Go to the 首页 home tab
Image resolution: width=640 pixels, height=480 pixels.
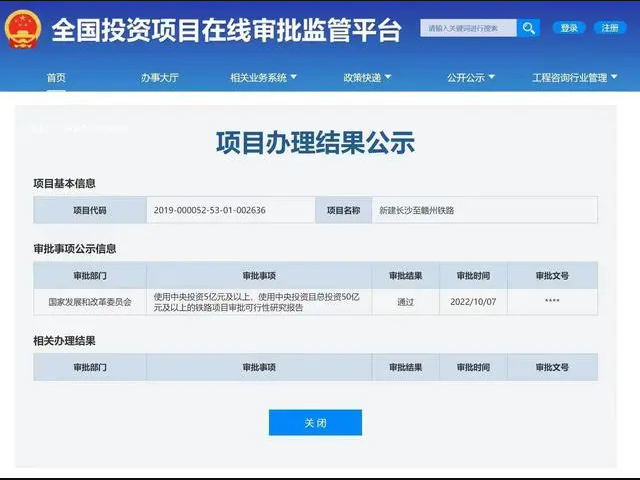pyautogui.click(x=56, y=77)
